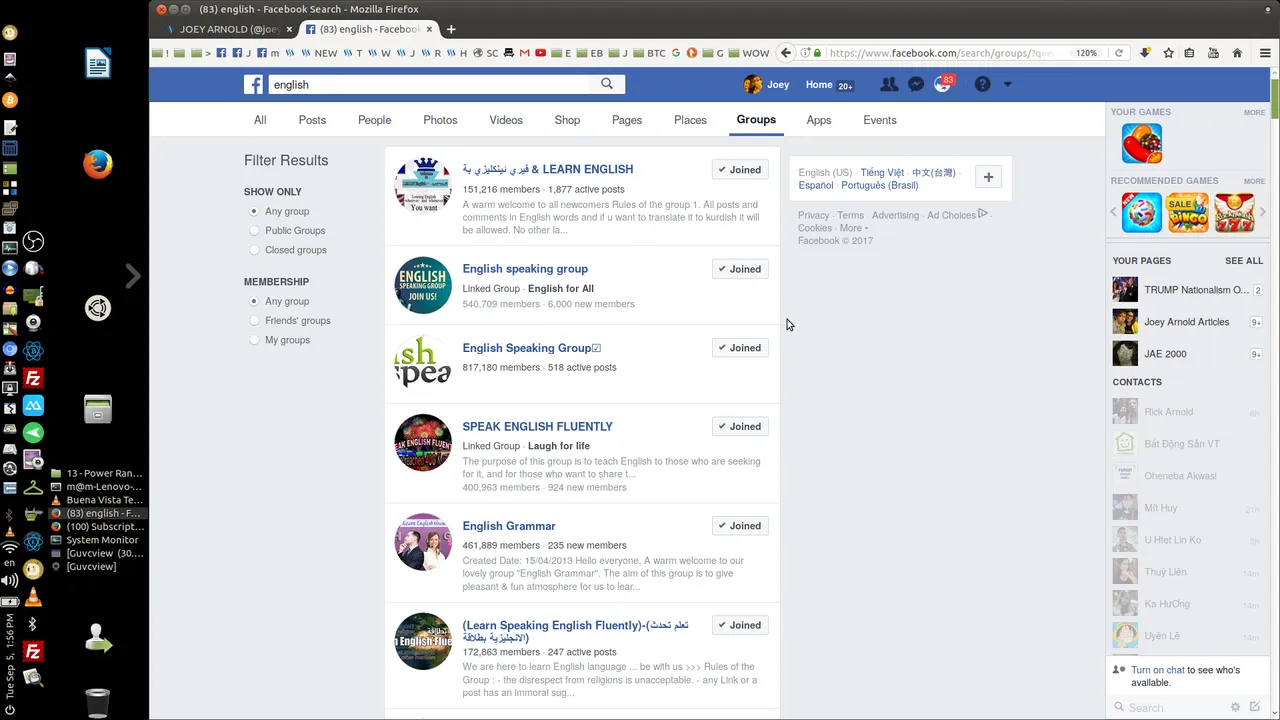Open Quick Help question mark icon

982,85
